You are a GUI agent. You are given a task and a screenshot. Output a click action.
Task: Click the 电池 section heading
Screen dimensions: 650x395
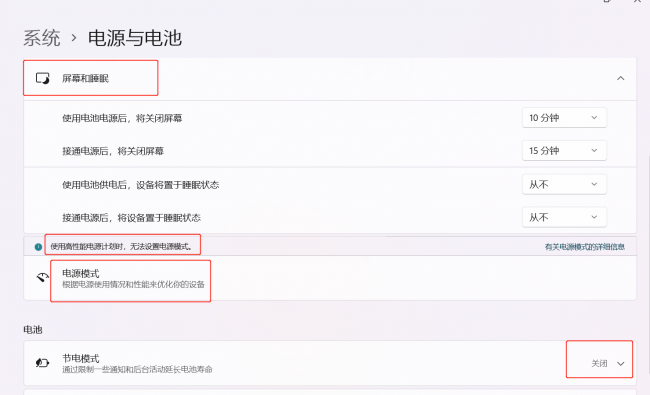click(x=33, y=330)
